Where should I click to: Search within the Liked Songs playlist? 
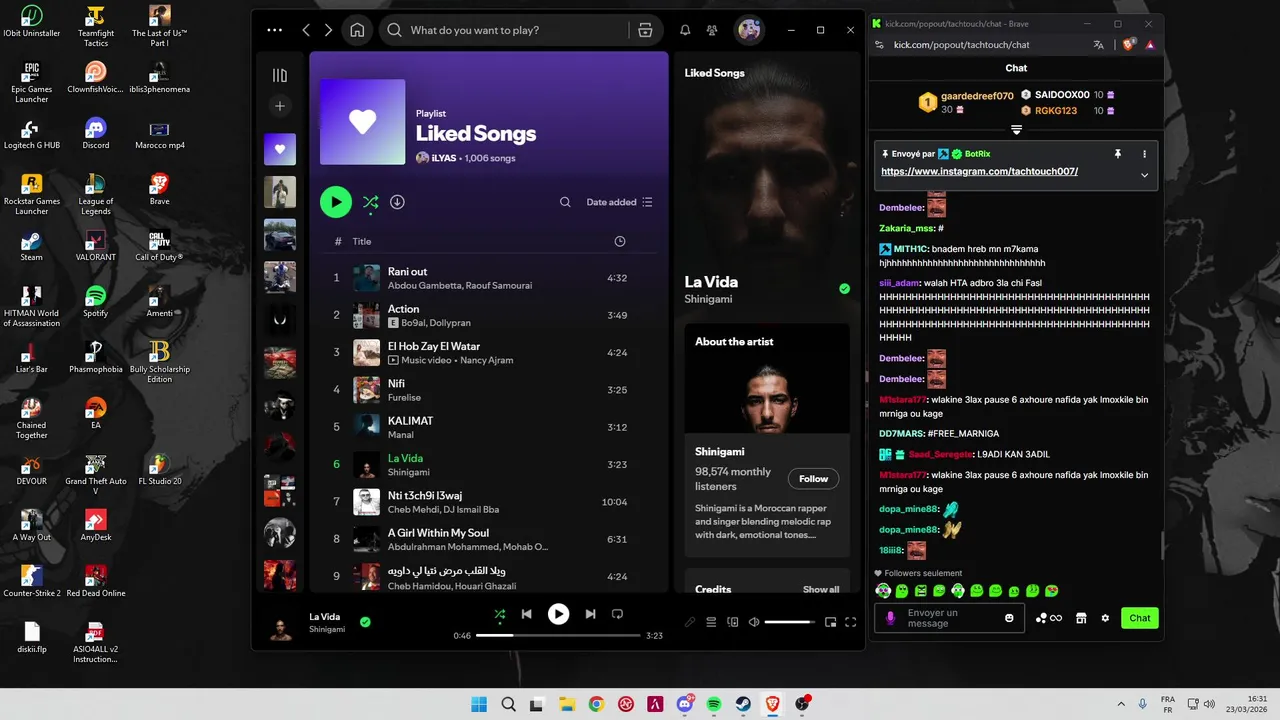coord(565,202)
